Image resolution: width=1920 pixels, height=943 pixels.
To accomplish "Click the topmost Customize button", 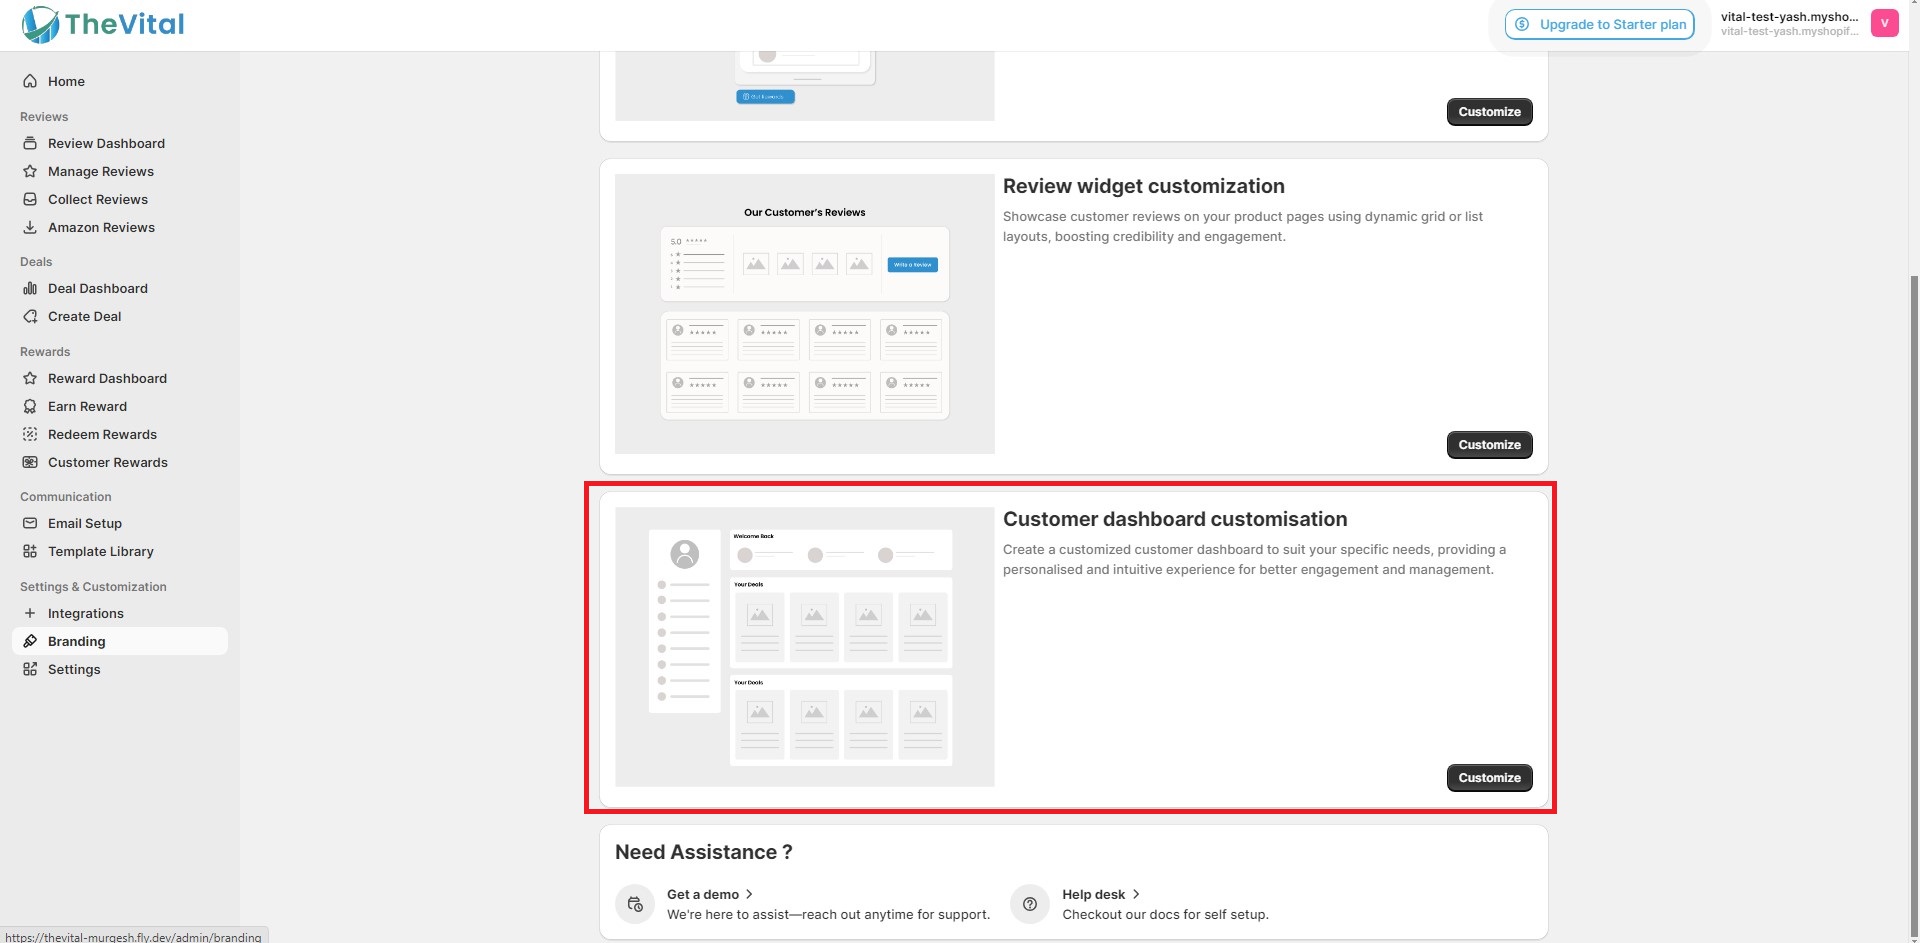I will (x=1489, y=112).
